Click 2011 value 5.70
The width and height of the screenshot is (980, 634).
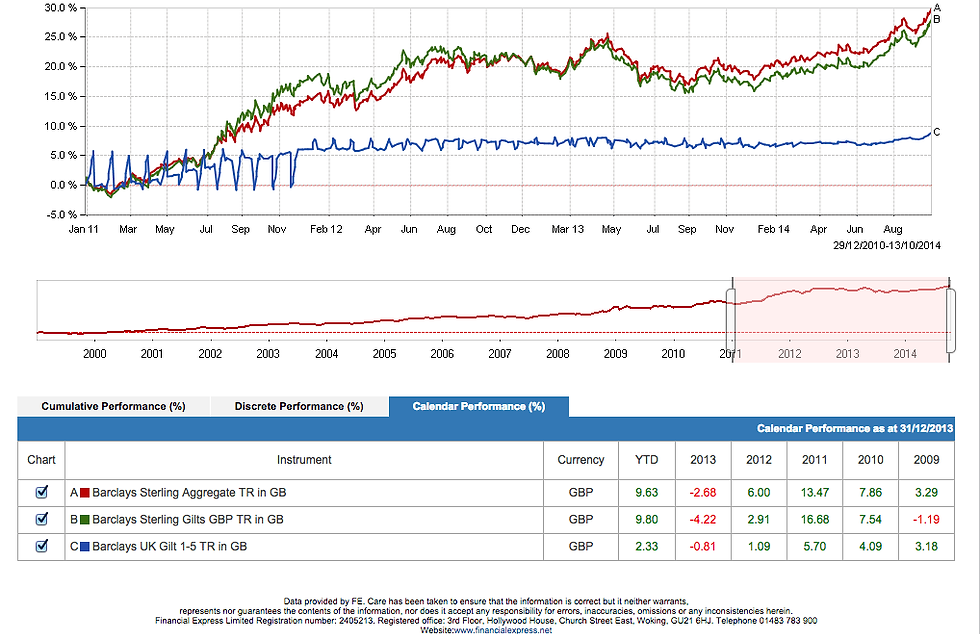tap(815, 546)
